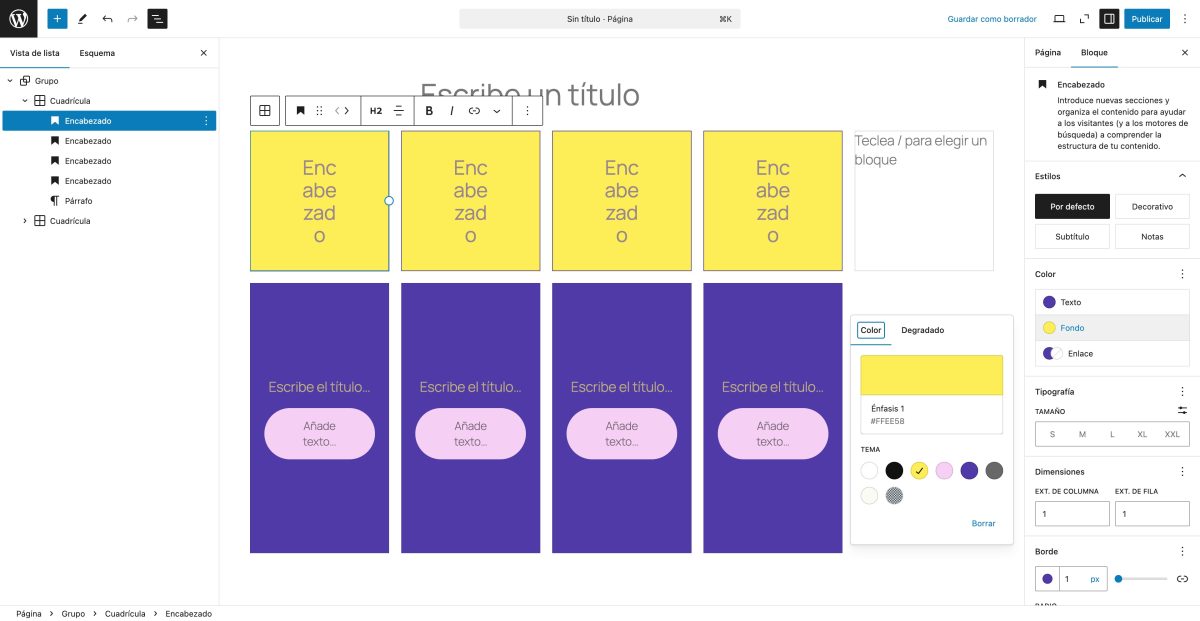Toggle the settings sidebar panel
This screenshot has height=621, width=1200.
coord(1108,18)
